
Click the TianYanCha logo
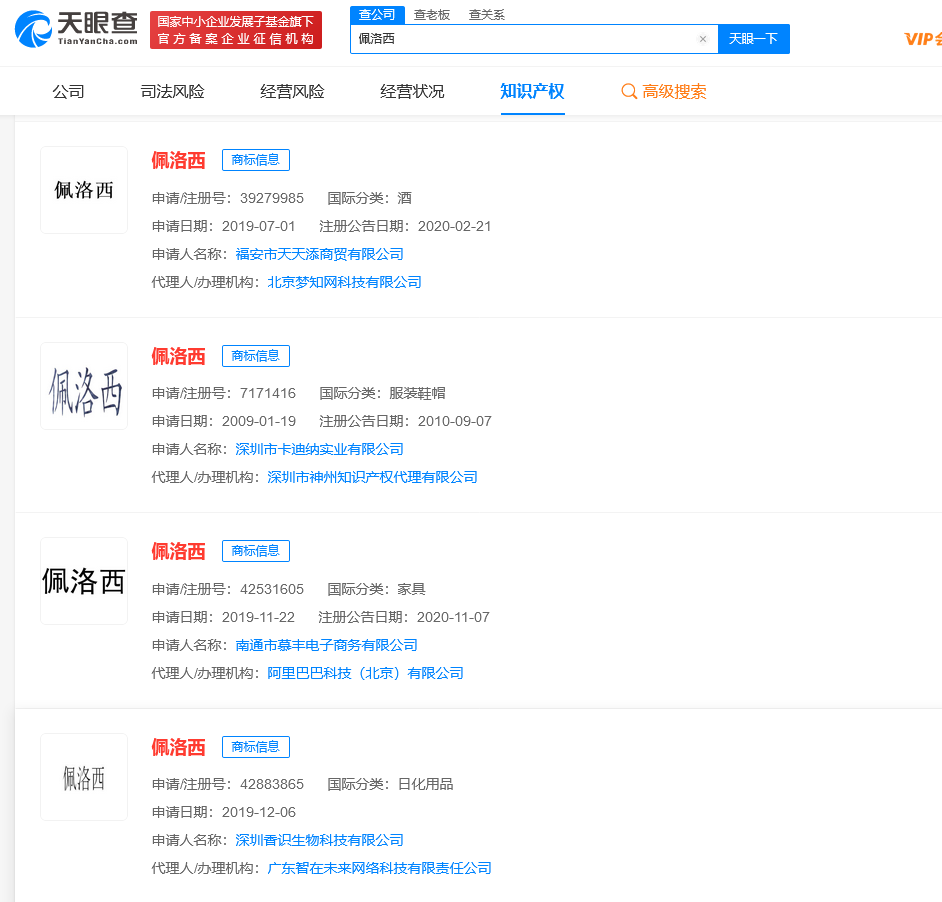76,30
